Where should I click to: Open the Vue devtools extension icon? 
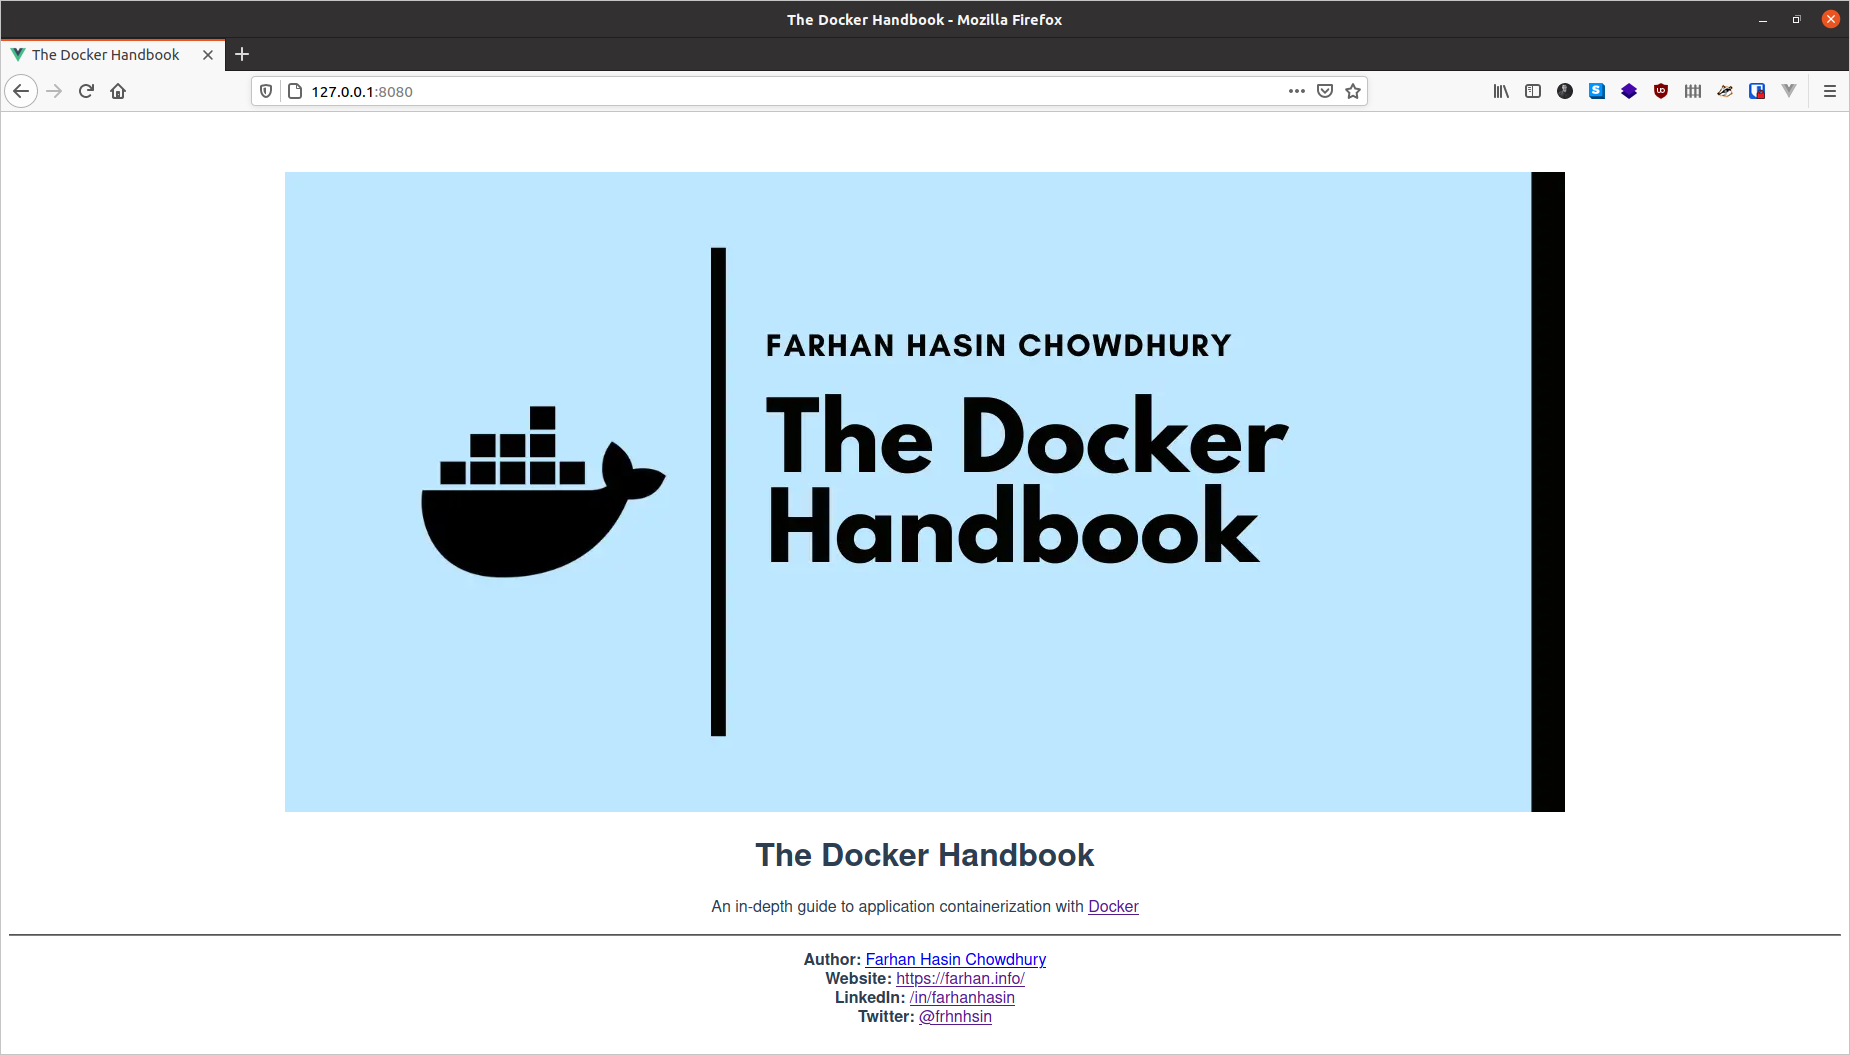pyautogui.click(x=1789, y=91)
